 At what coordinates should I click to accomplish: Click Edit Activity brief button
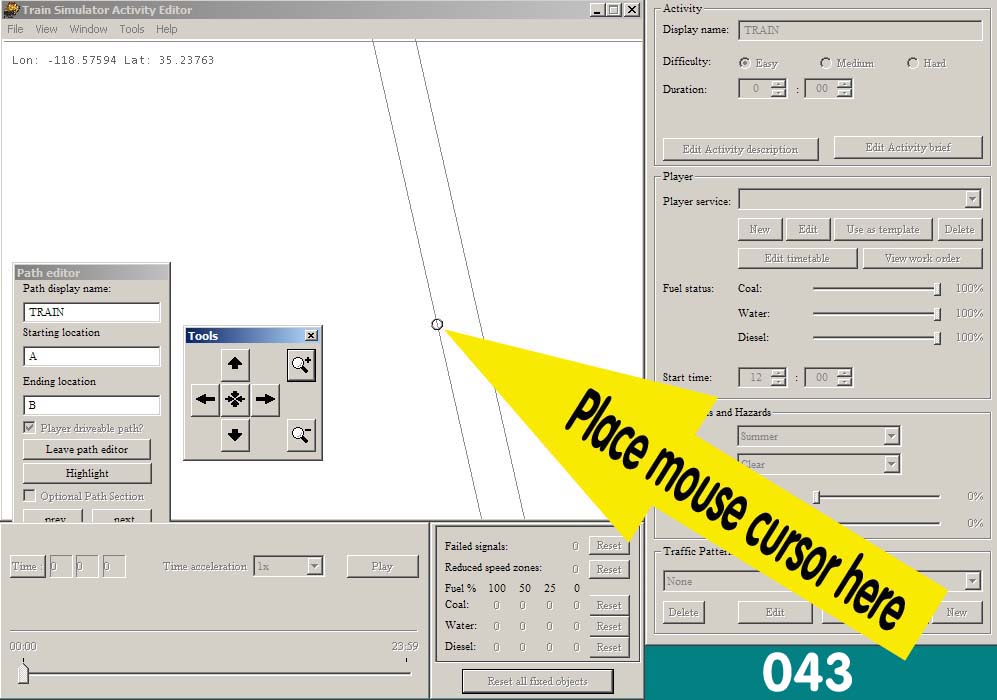click(x=908, y=148)
